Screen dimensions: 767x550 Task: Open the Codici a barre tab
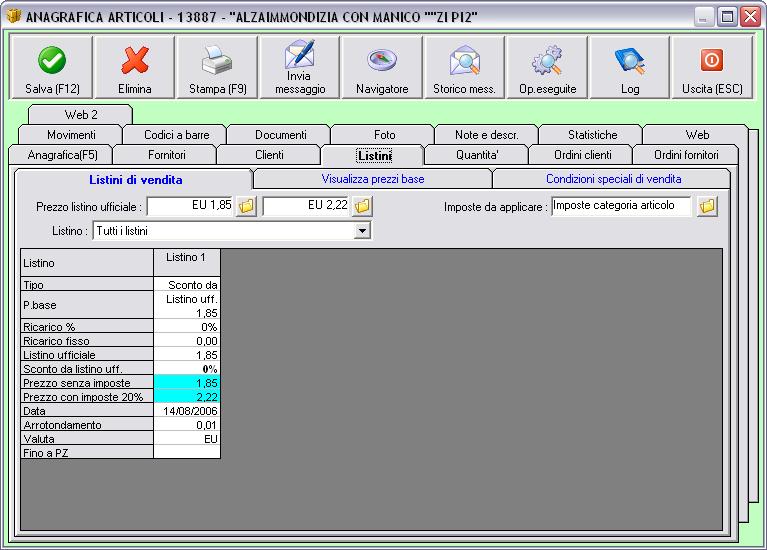[x=176, y=135]
